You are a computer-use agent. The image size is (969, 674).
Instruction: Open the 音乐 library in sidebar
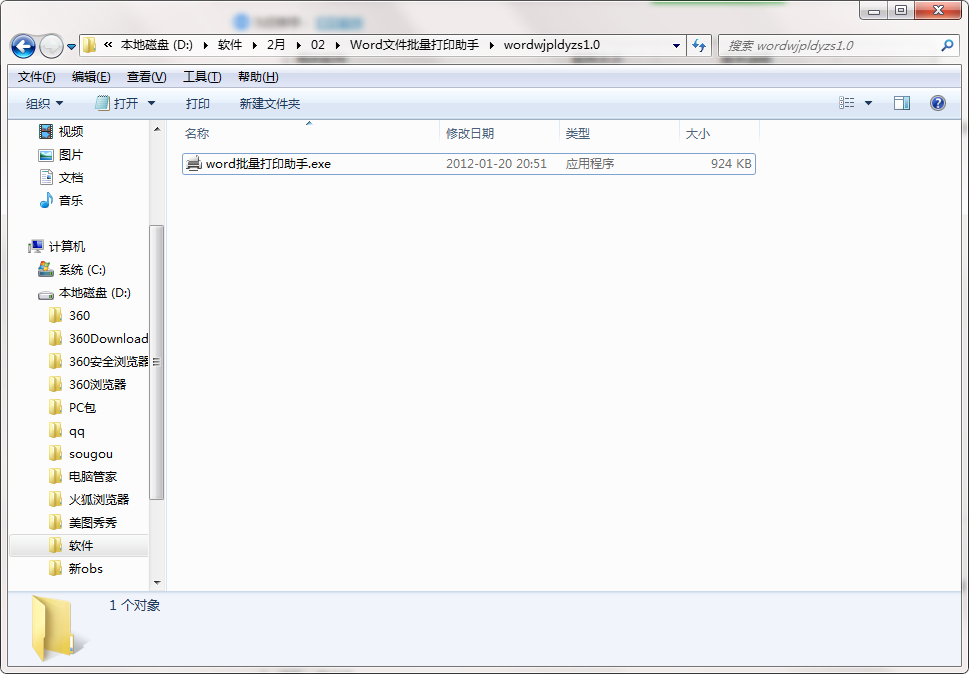pyautogui.click(x=70, y=200)
